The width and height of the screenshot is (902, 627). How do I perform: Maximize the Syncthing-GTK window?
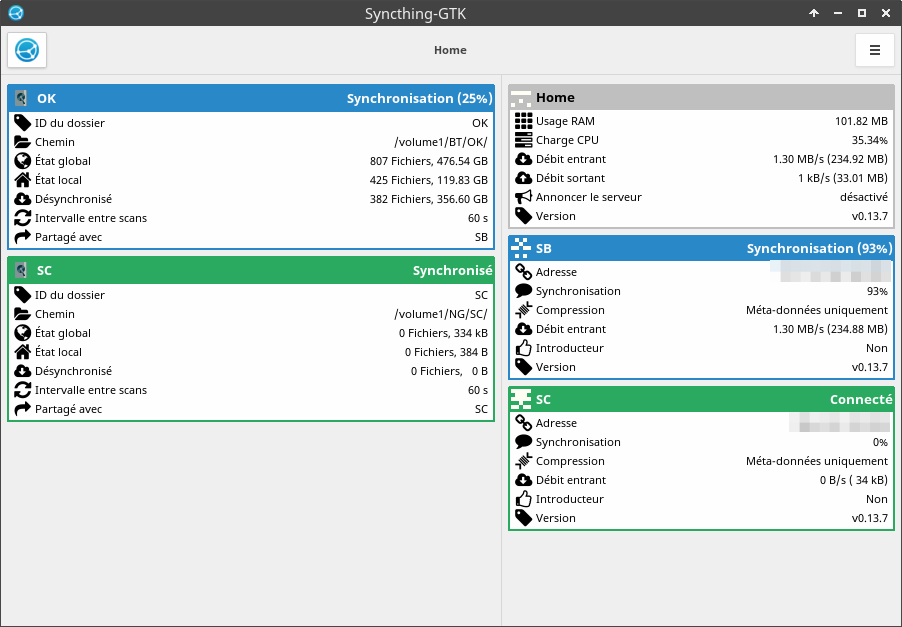tap(862, 13)
